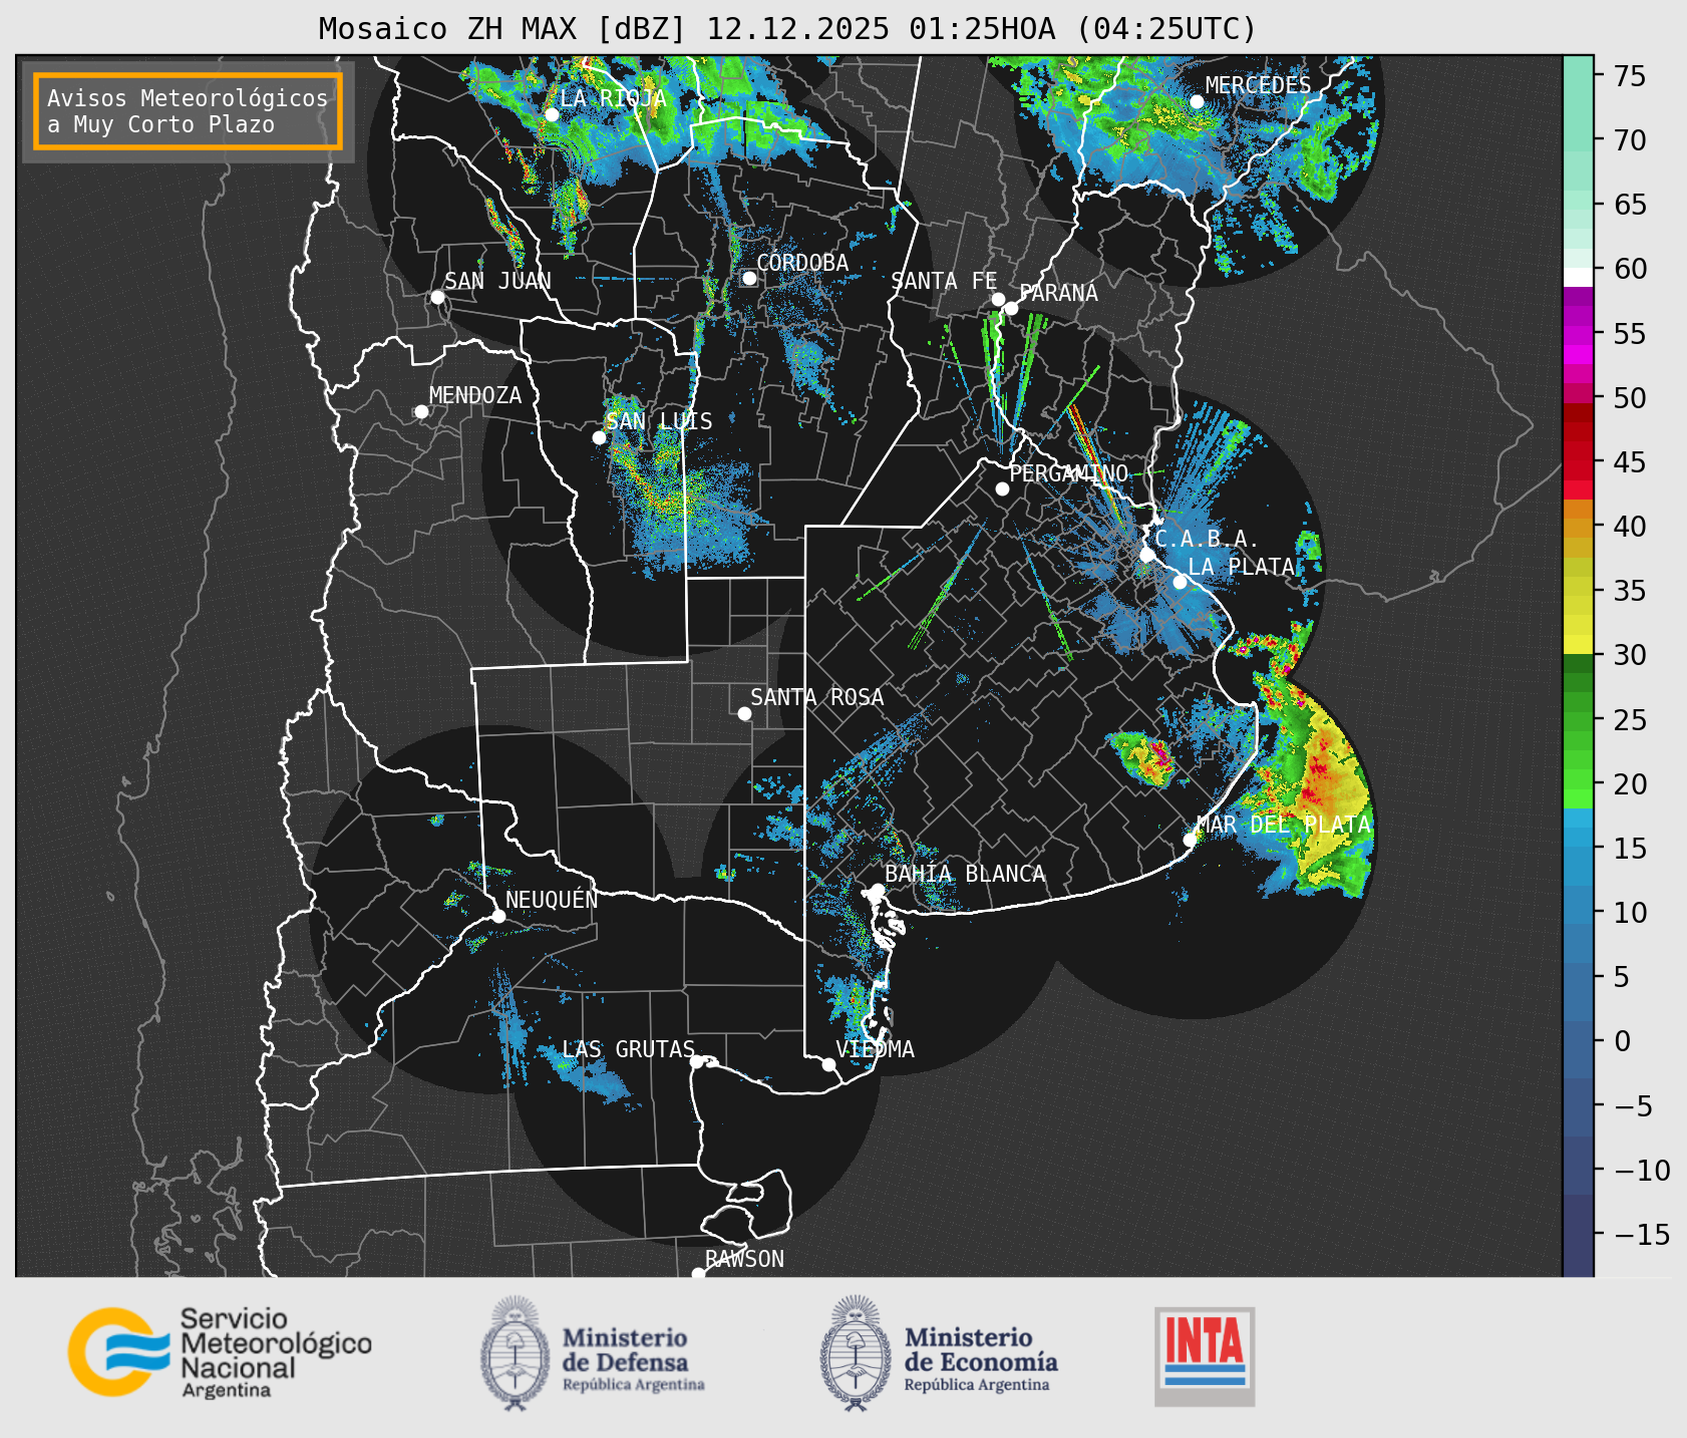Screen dimensions: 1687x1438
Task: Click the LA RIOJA city marker
Action: tap(551, 115)
